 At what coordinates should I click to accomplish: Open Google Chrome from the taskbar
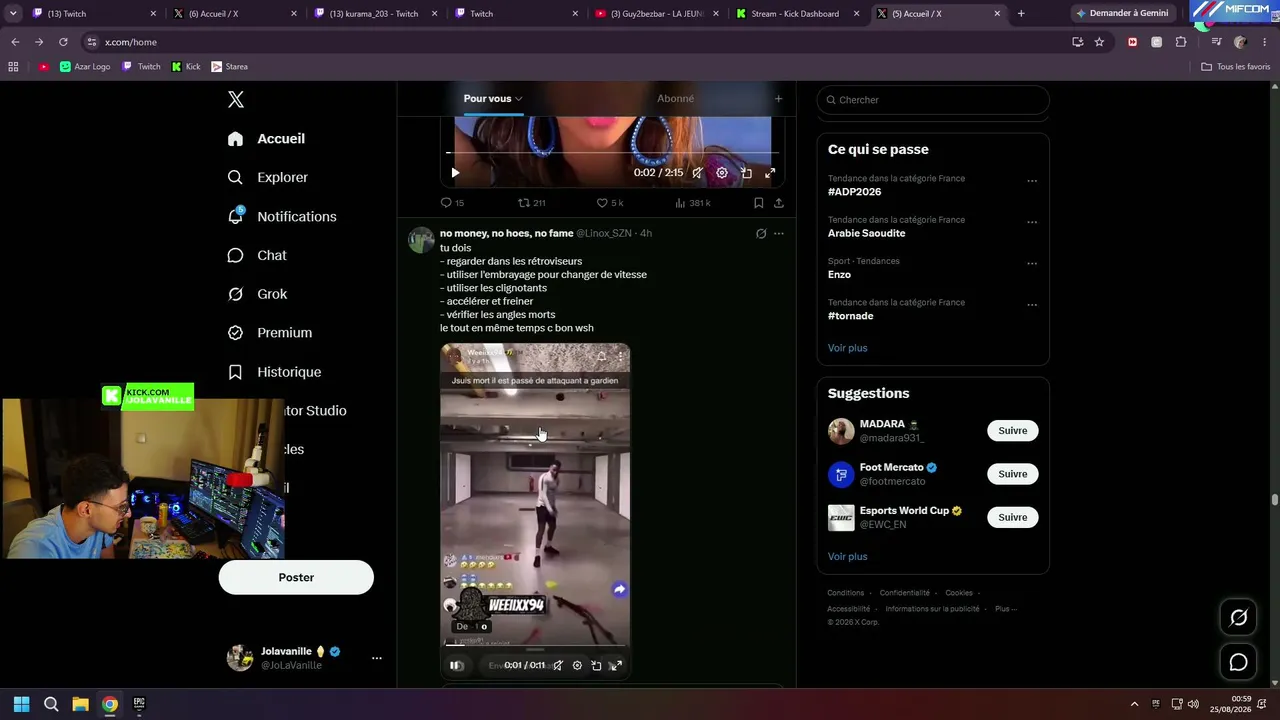pyautogui.click(x=110, y=704)
